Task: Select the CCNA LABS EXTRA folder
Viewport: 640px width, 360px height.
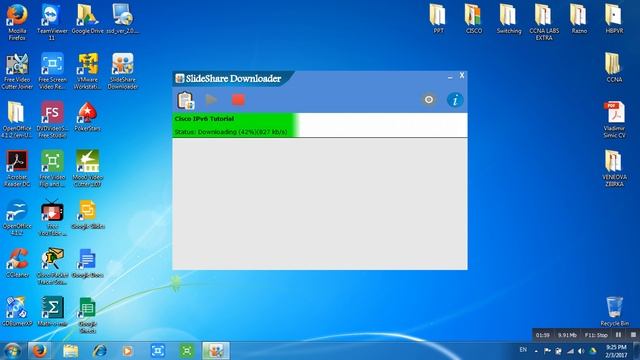Action: pos(544,22)
